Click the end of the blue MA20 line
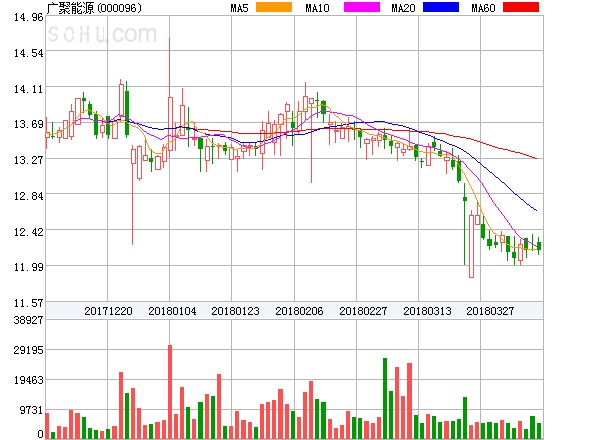Screen dimensions: 600x440 (x=536, y=210)
